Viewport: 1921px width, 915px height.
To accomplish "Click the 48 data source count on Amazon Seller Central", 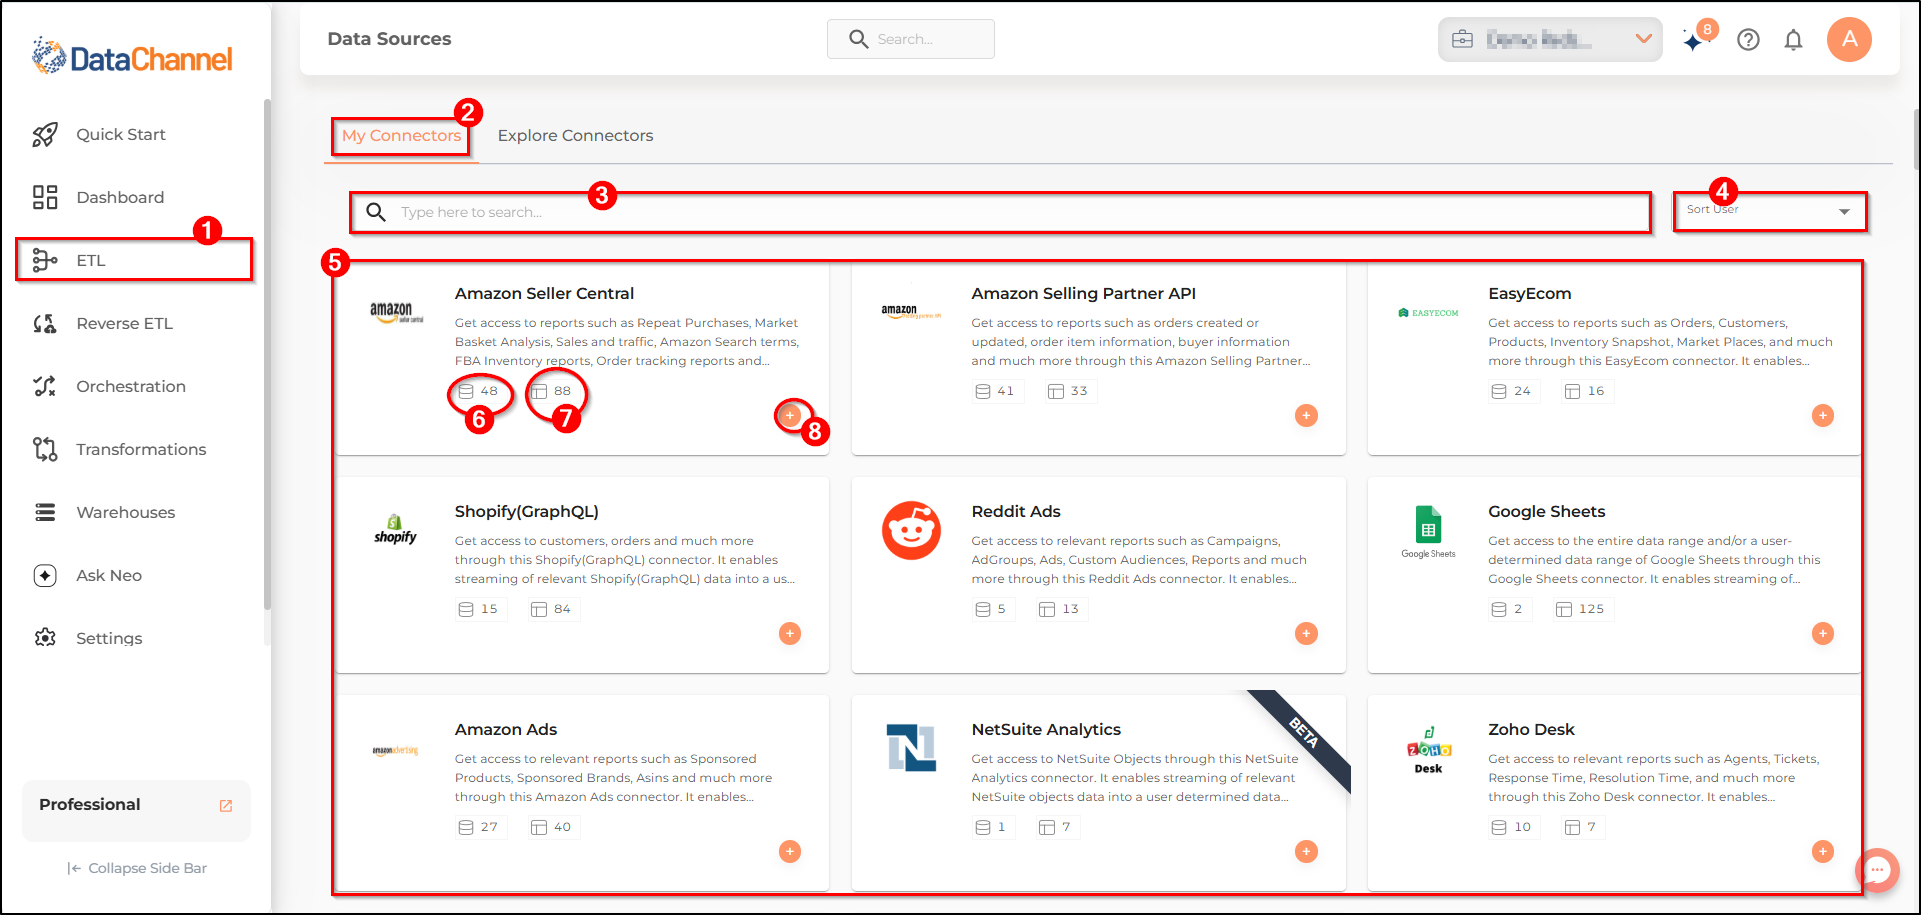I will point(478,391).
